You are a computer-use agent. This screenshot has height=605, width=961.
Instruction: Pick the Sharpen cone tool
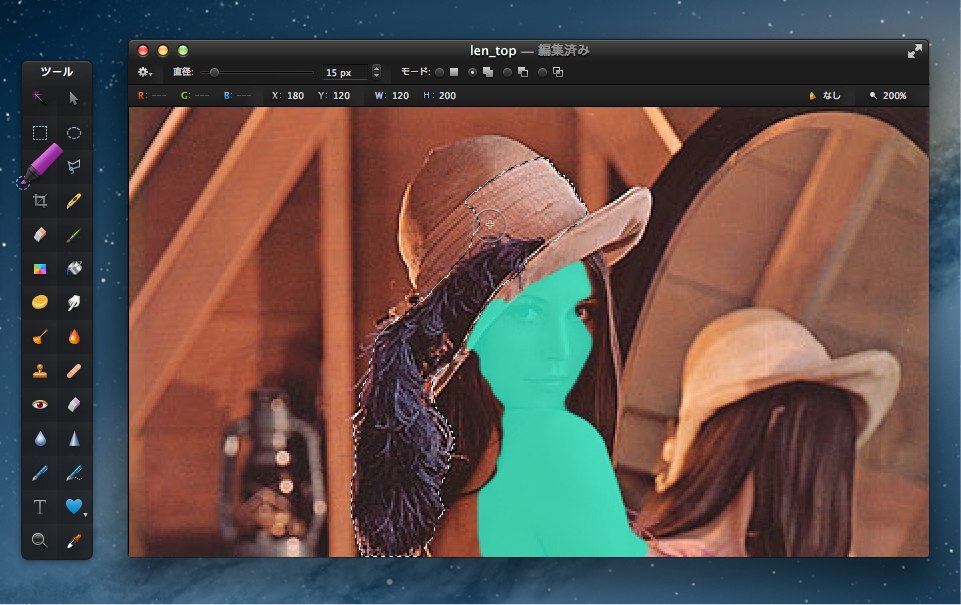pos(74,439)
